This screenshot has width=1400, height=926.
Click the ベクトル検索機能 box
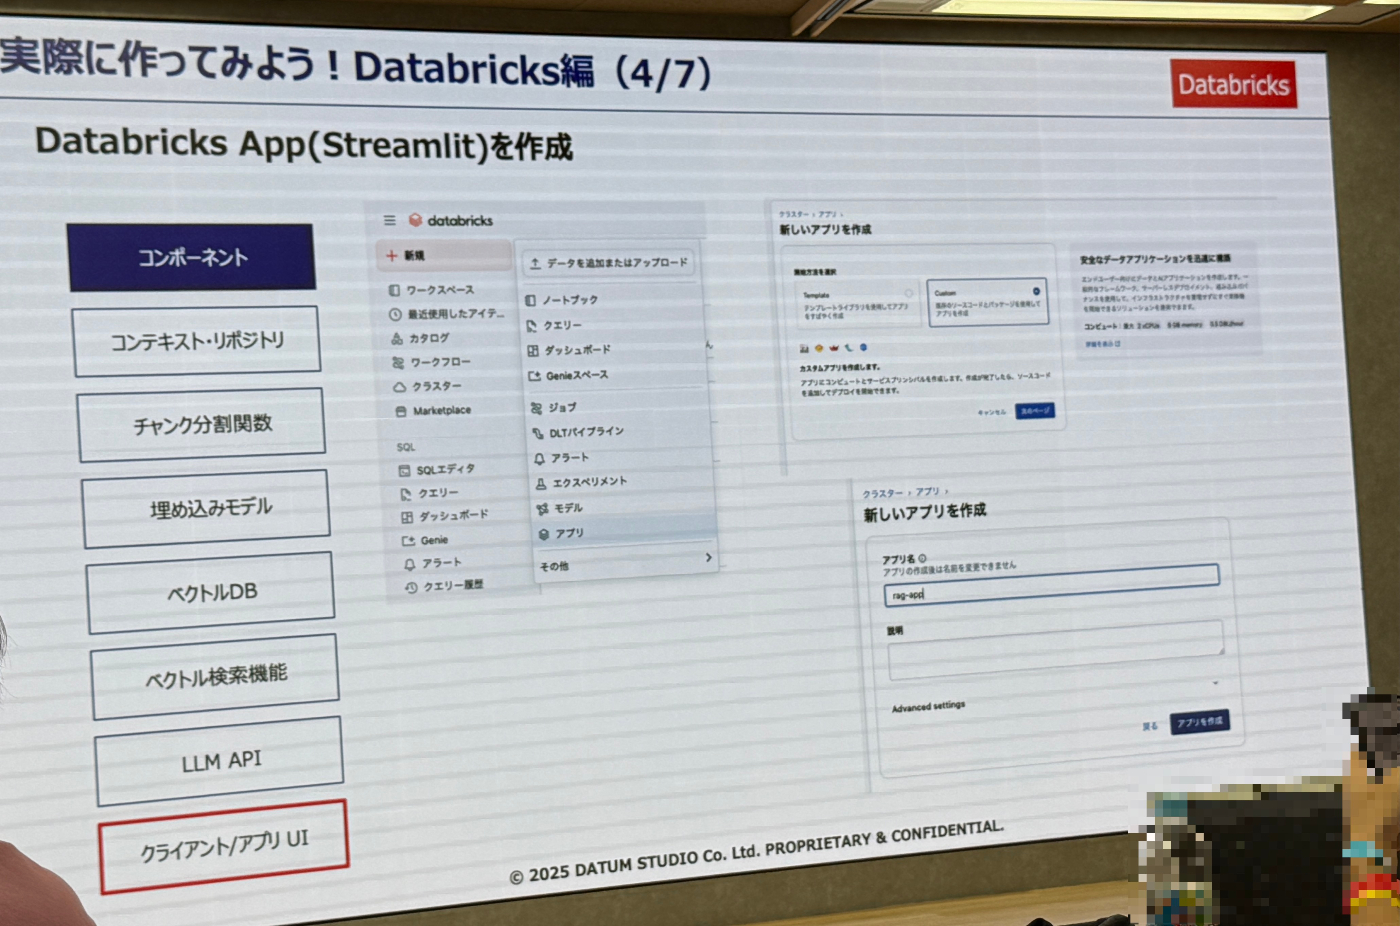click(215, 676)
